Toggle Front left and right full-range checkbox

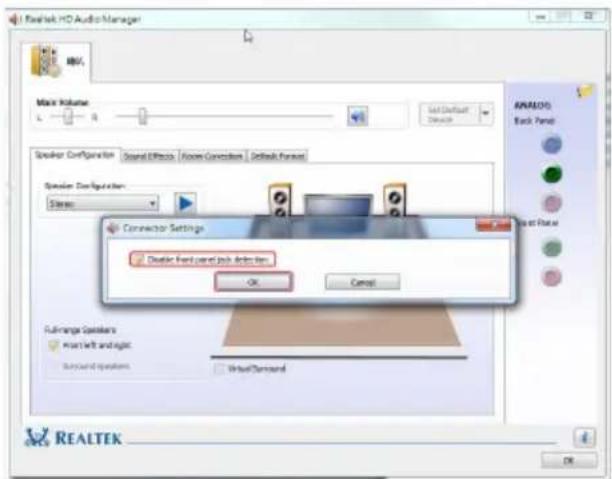53,345
